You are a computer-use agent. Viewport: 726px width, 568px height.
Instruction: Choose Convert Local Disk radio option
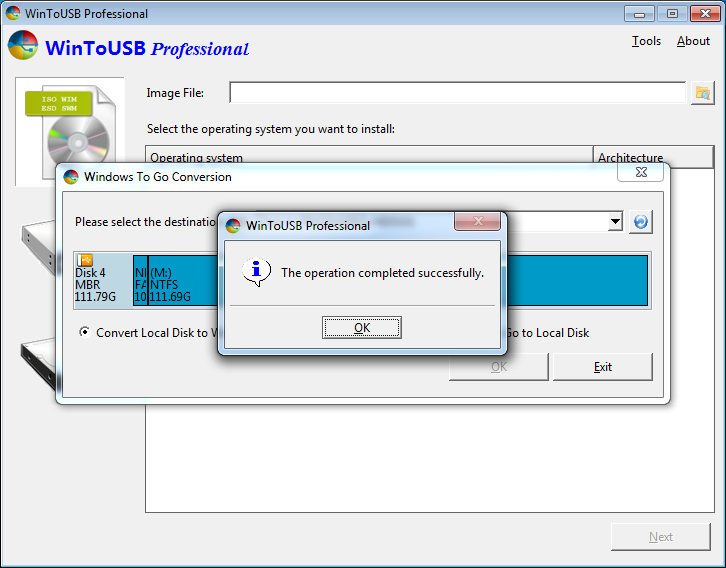(x=84, y=332)
